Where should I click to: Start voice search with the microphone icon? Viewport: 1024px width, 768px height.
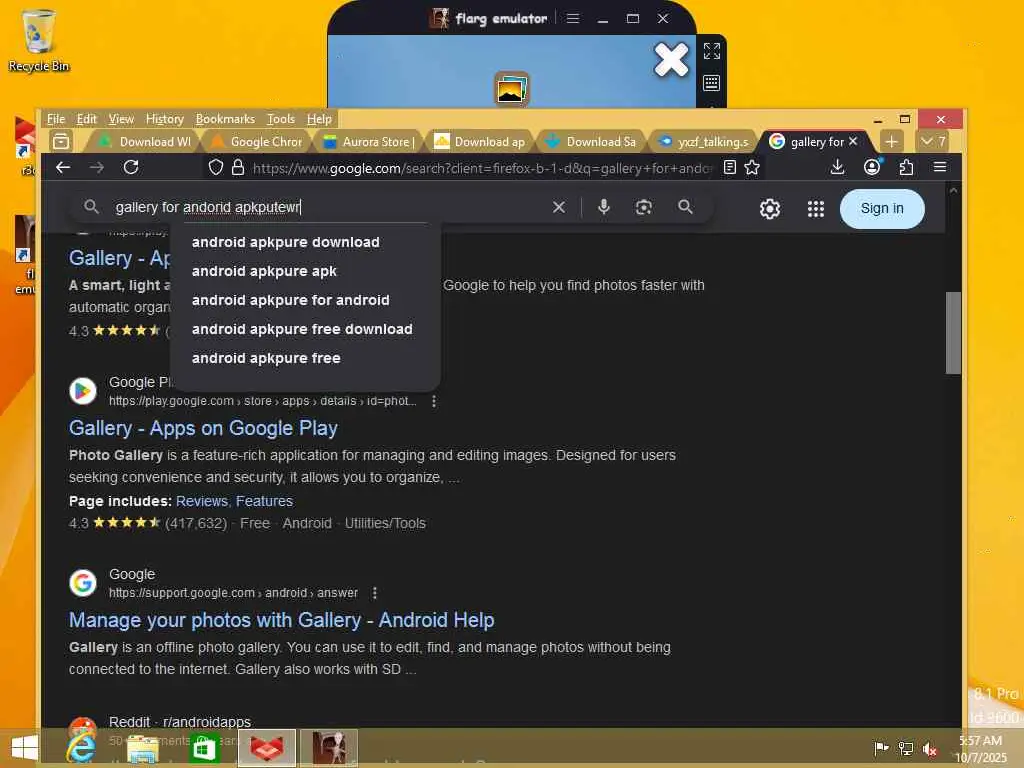(x=604, y=207)
